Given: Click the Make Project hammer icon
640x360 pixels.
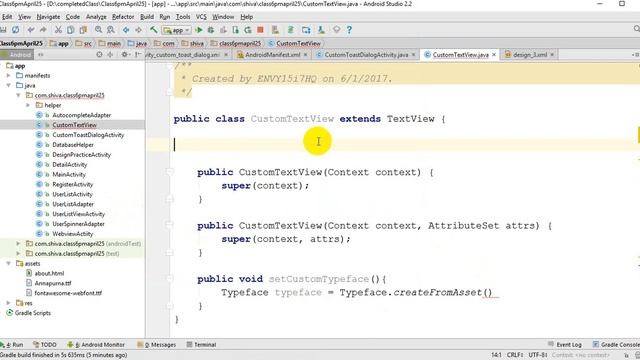Looking at the screenshot, I should pyautogui.click(x=153, y=30).
